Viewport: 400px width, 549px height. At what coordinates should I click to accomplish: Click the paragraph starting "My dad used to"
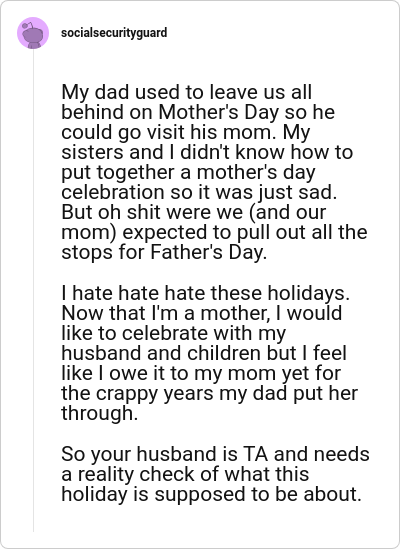214,172
